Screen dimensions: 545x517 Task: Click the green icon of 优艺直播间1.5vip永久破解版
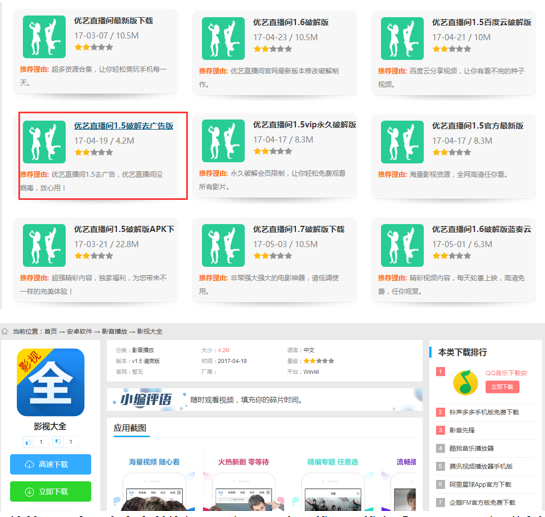pos(223,141)
